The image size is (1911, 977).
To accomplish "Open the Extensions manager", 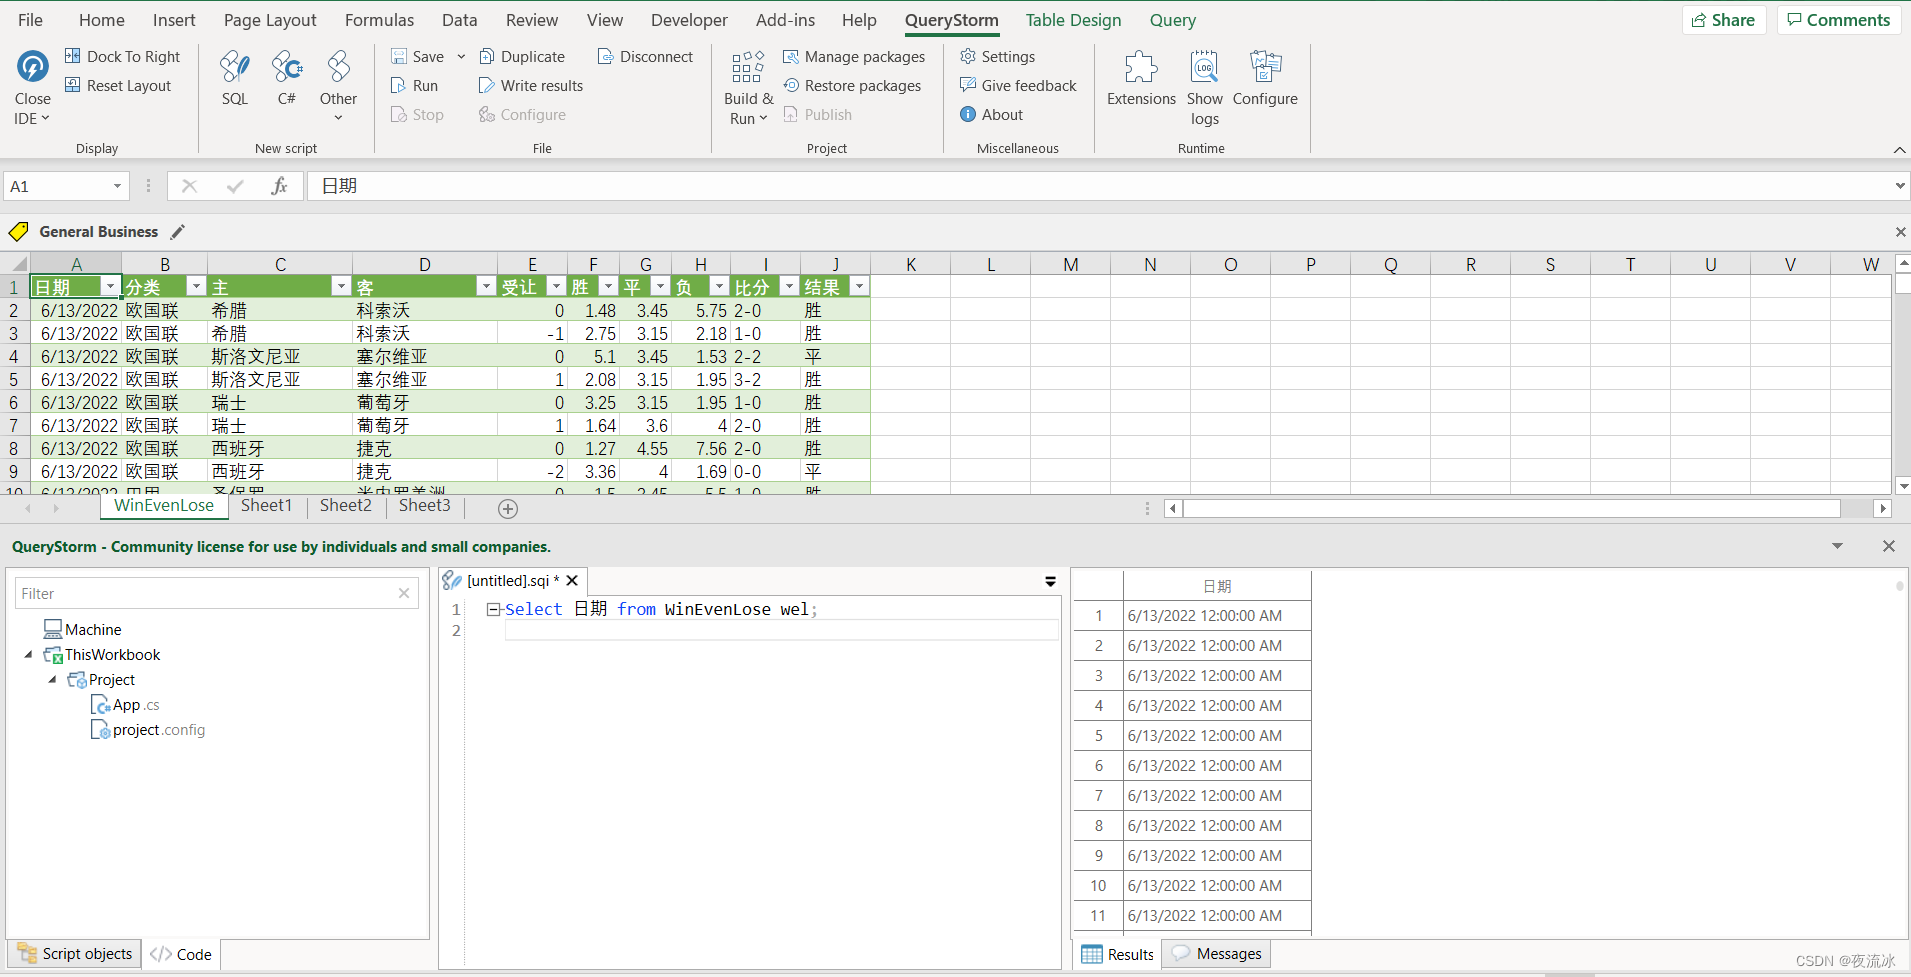I will click(x=1141, y=82).
